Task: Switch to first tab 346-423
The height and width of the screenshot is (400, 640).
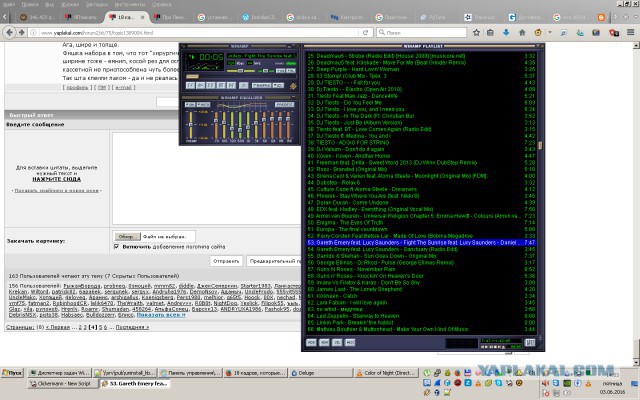Action: (37, 17)
